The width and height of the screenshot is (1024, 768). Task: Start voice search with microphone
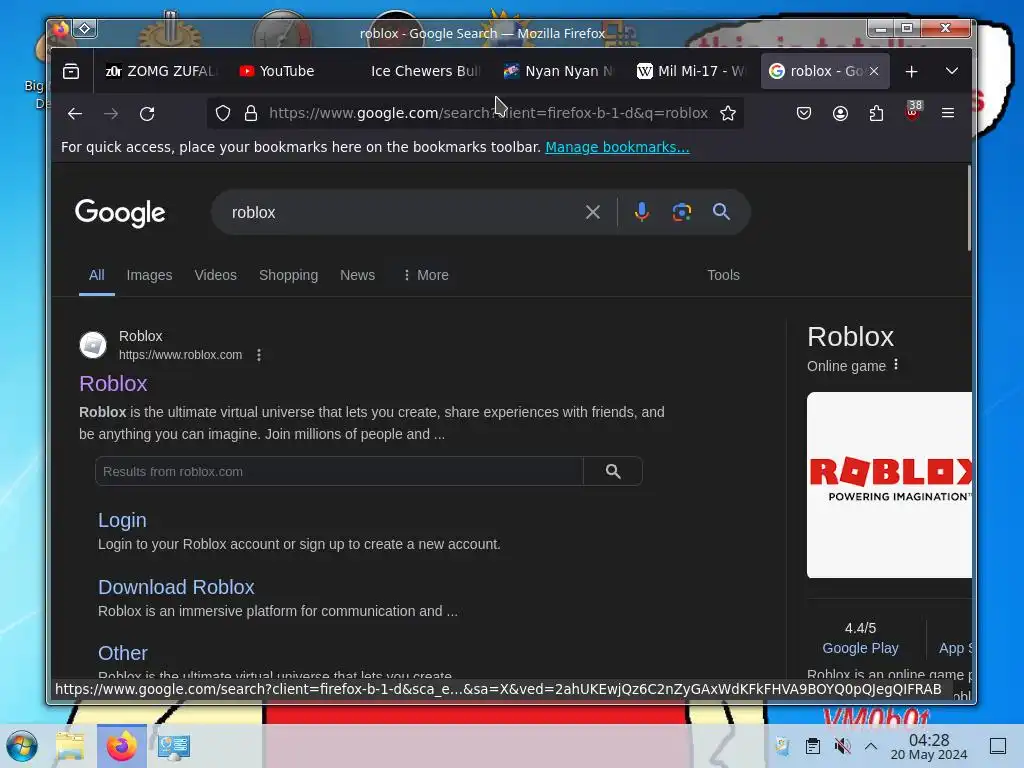pos(642,212)
